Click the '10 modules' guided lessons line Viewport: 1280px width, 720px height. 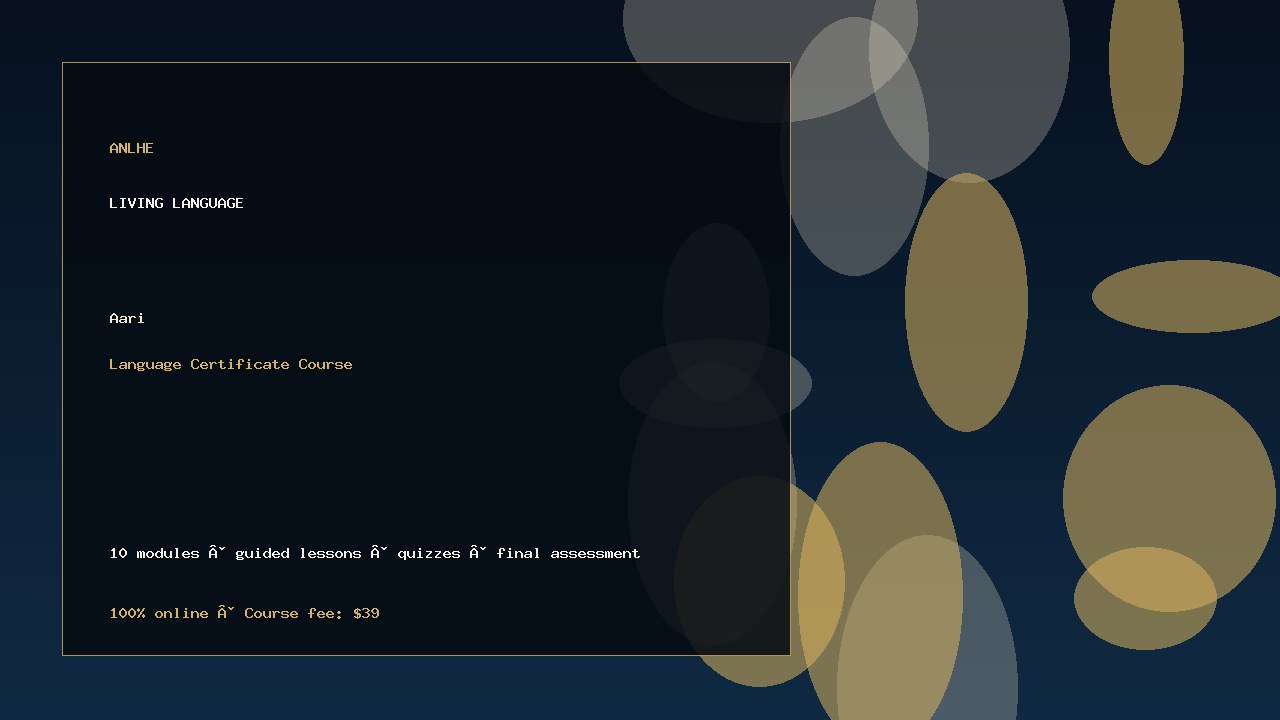[375, 553]
